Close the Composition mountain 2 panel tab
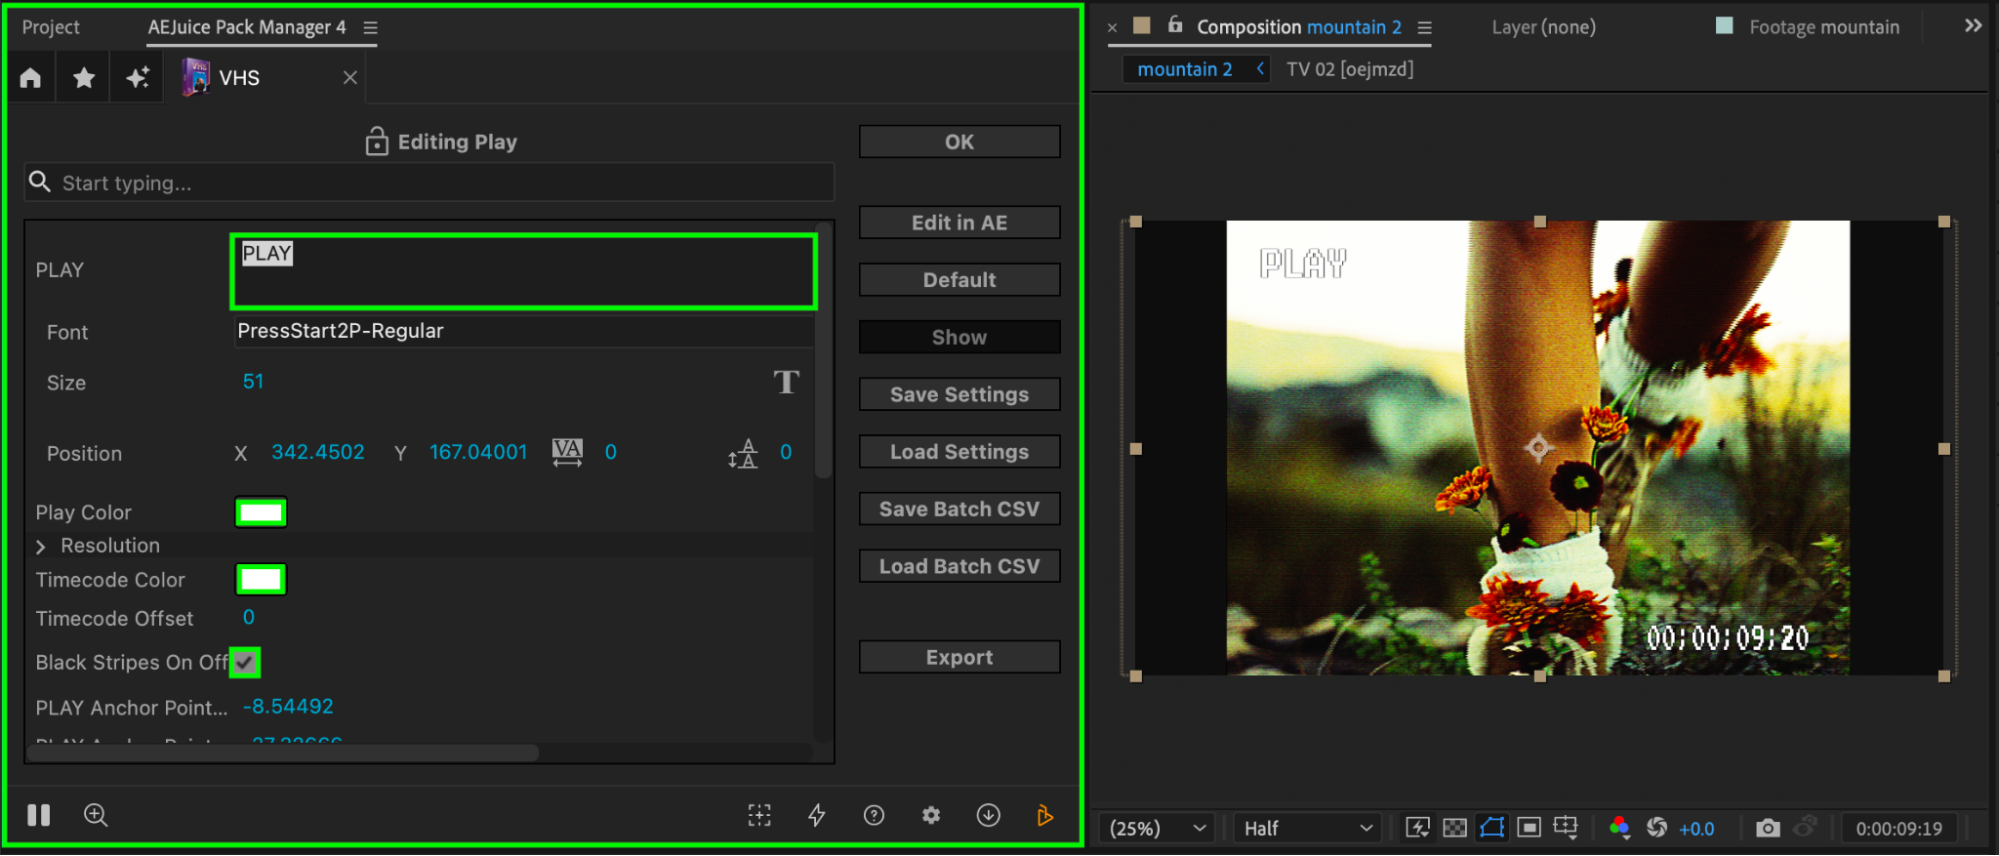This screenshot has width=1999, height=856. (x=1112, y=28)
